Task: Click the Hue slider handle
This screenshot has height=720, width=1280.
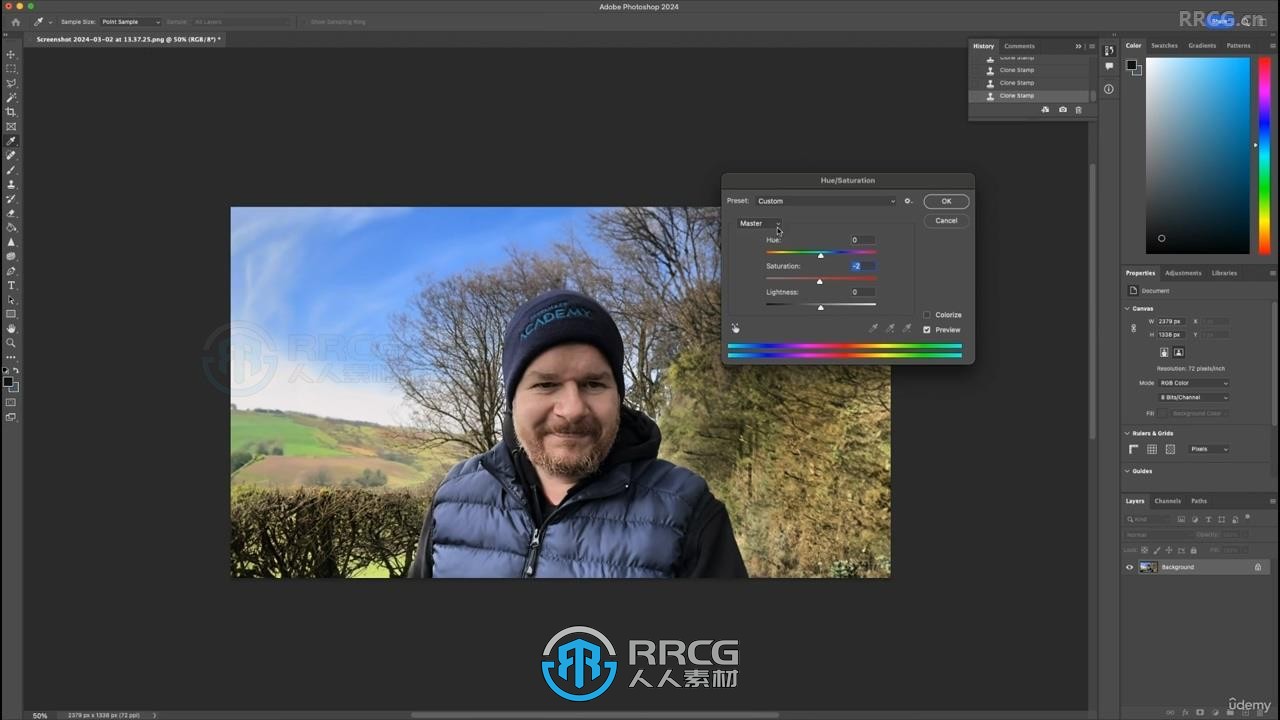Action: (x=821, y=255)
